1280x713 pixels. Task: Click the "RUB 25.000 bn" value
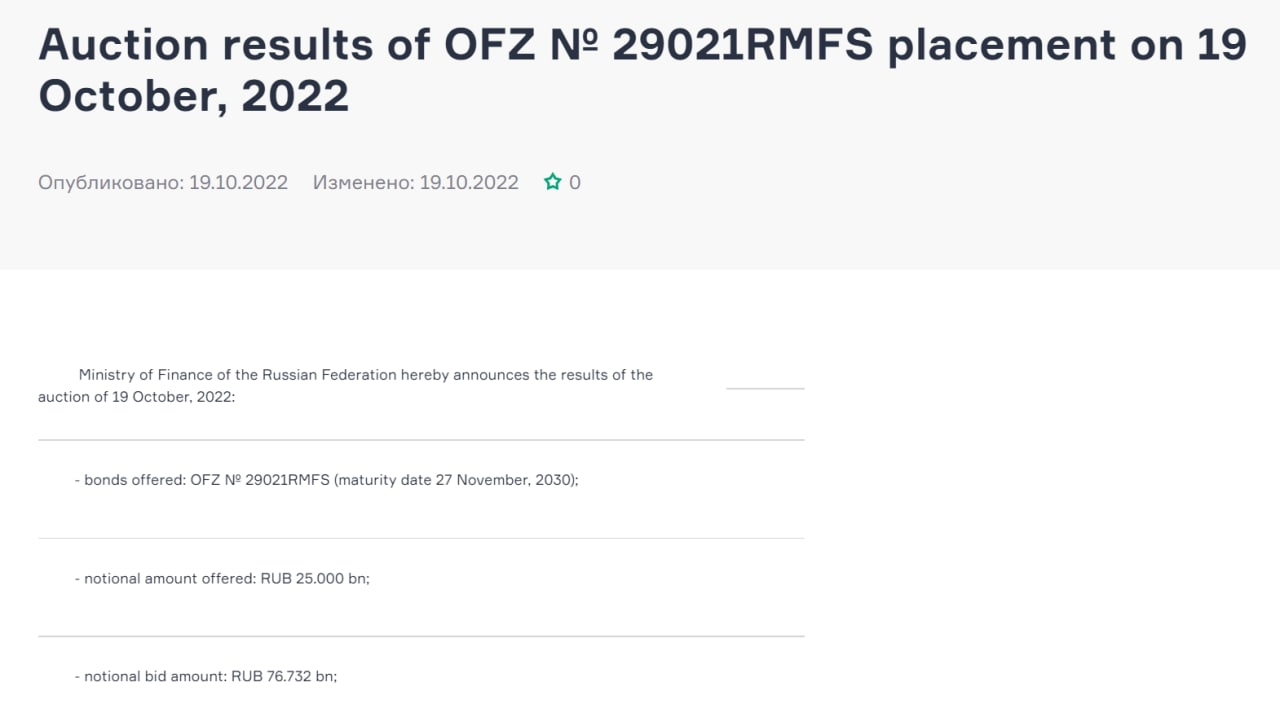point(314,578)
